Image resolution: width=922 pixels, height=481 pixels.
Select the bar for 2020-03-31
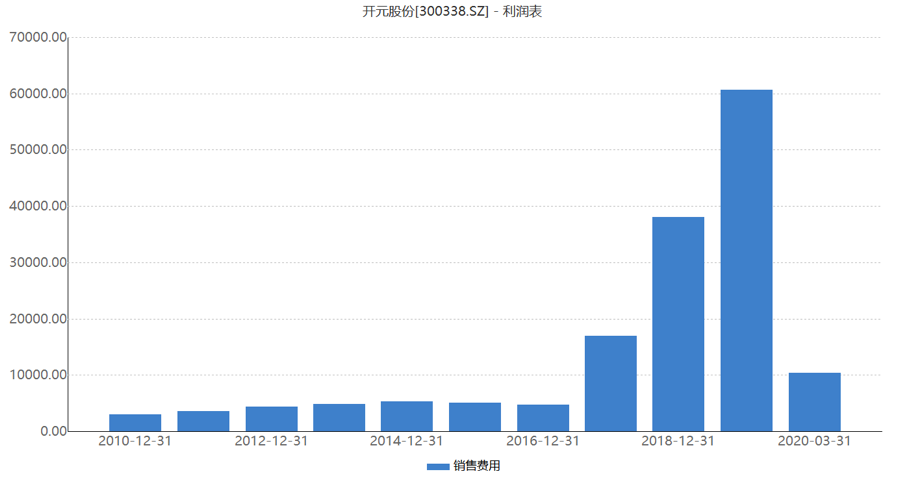coord(814,402)
